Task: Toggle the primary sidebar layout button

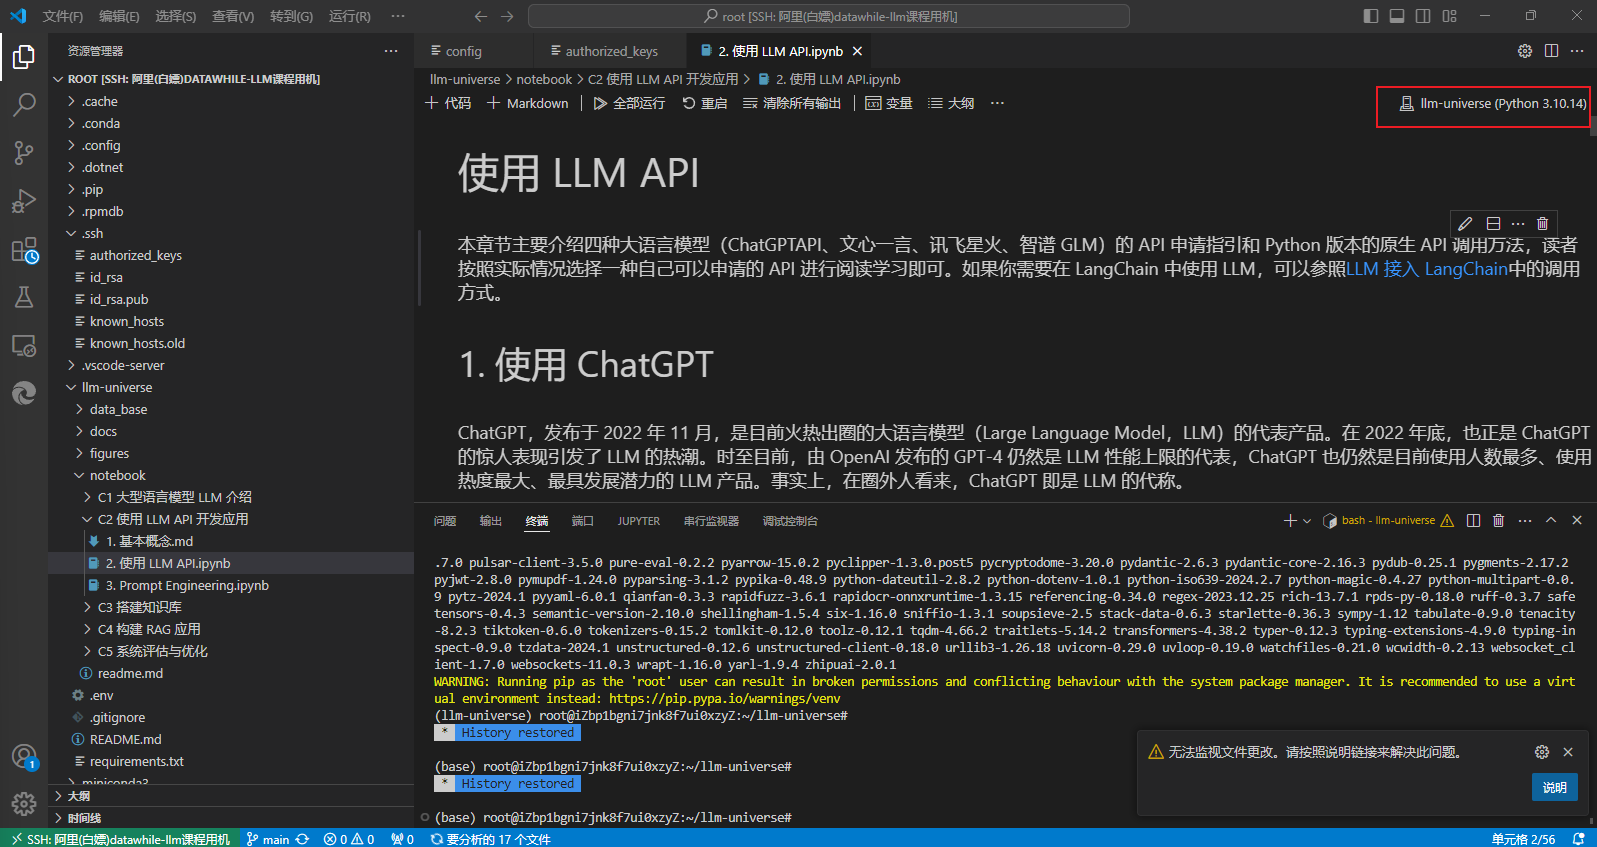Action: [1371, 16]
